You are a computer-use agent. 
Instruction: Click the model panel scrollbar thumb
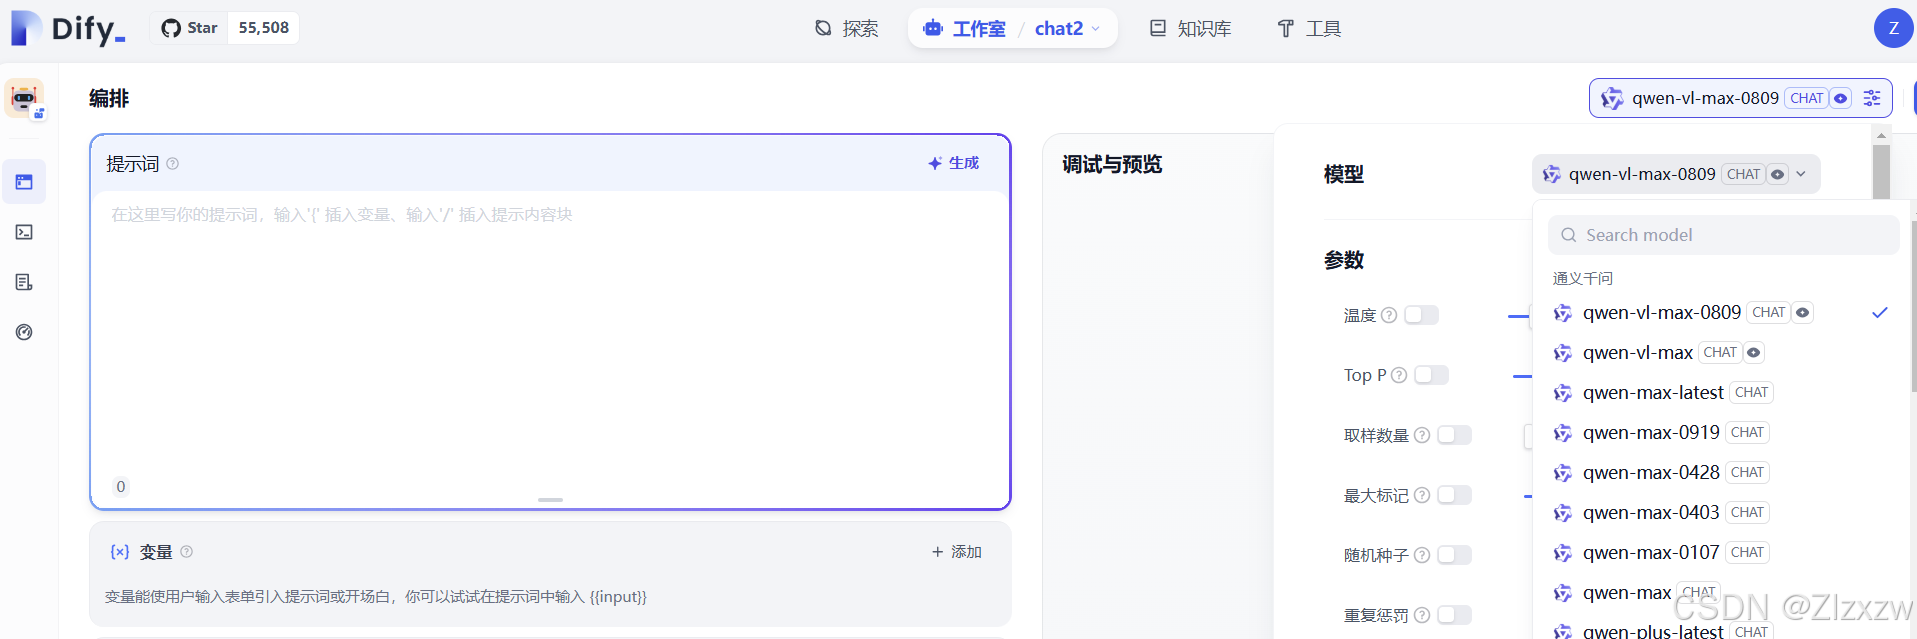pos(1881,172)
